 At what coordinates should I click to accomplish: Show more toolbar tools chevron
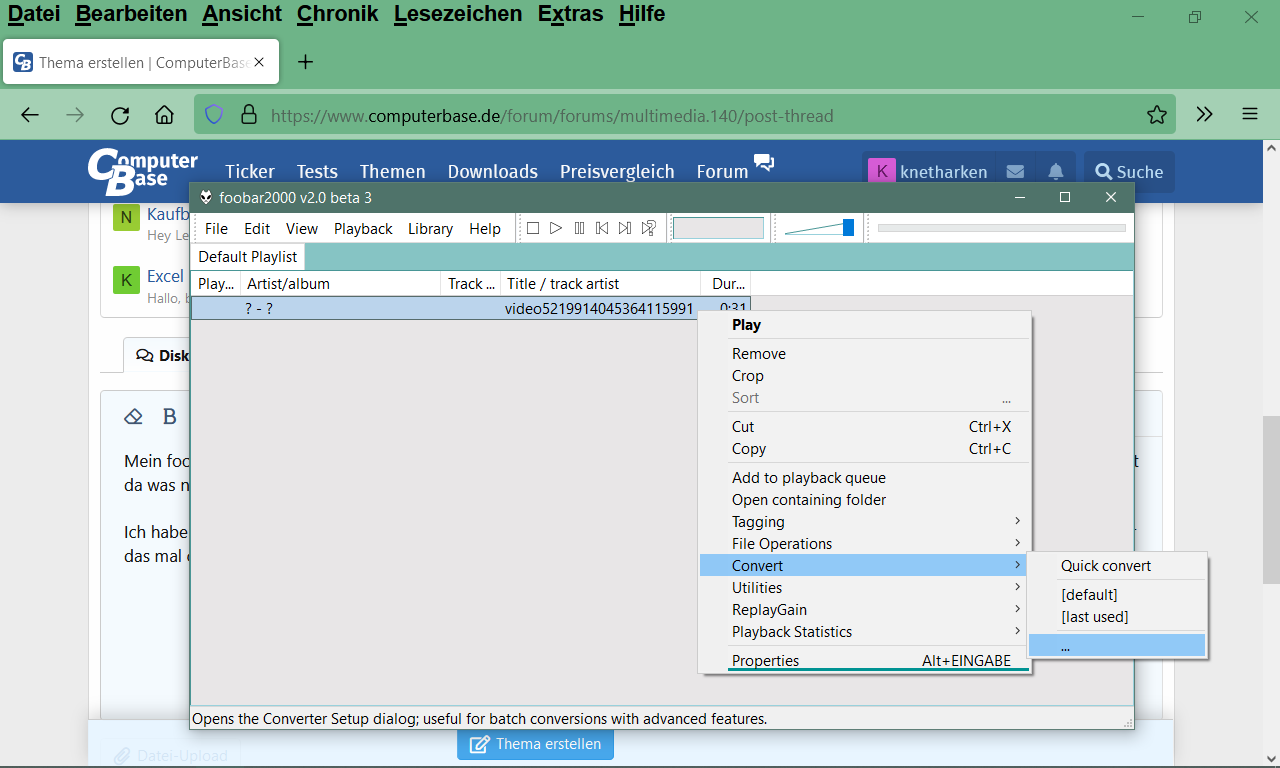pos(1205,114)
